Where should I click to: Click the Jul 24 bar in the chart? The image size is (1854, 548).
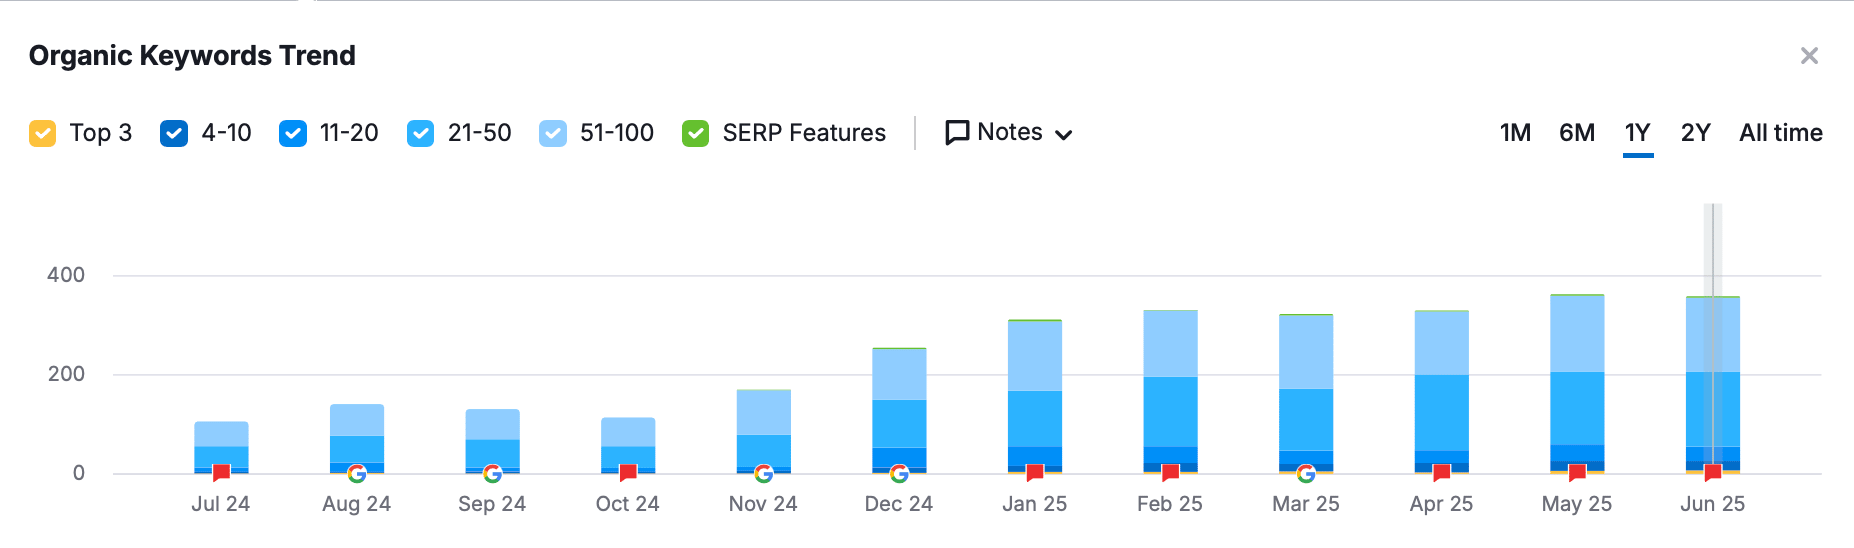[x=221, y=445]
